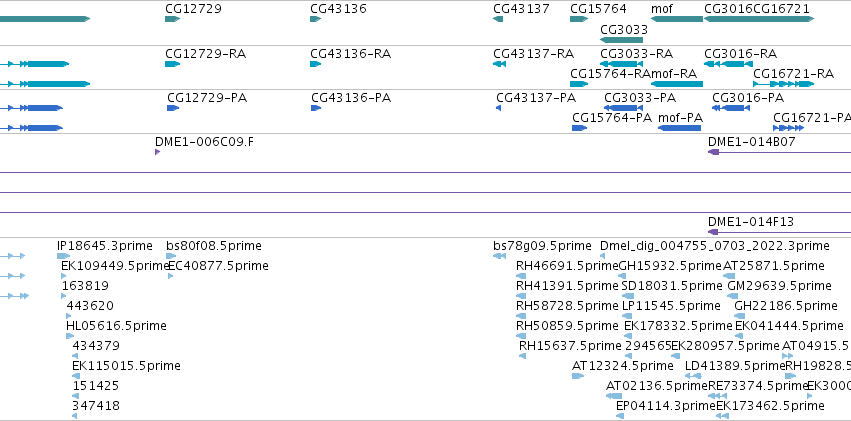Viewport: 851px width, 421px height.
Task: Select the CG3033-RA transcript glyph
Action: pos(621,64)
